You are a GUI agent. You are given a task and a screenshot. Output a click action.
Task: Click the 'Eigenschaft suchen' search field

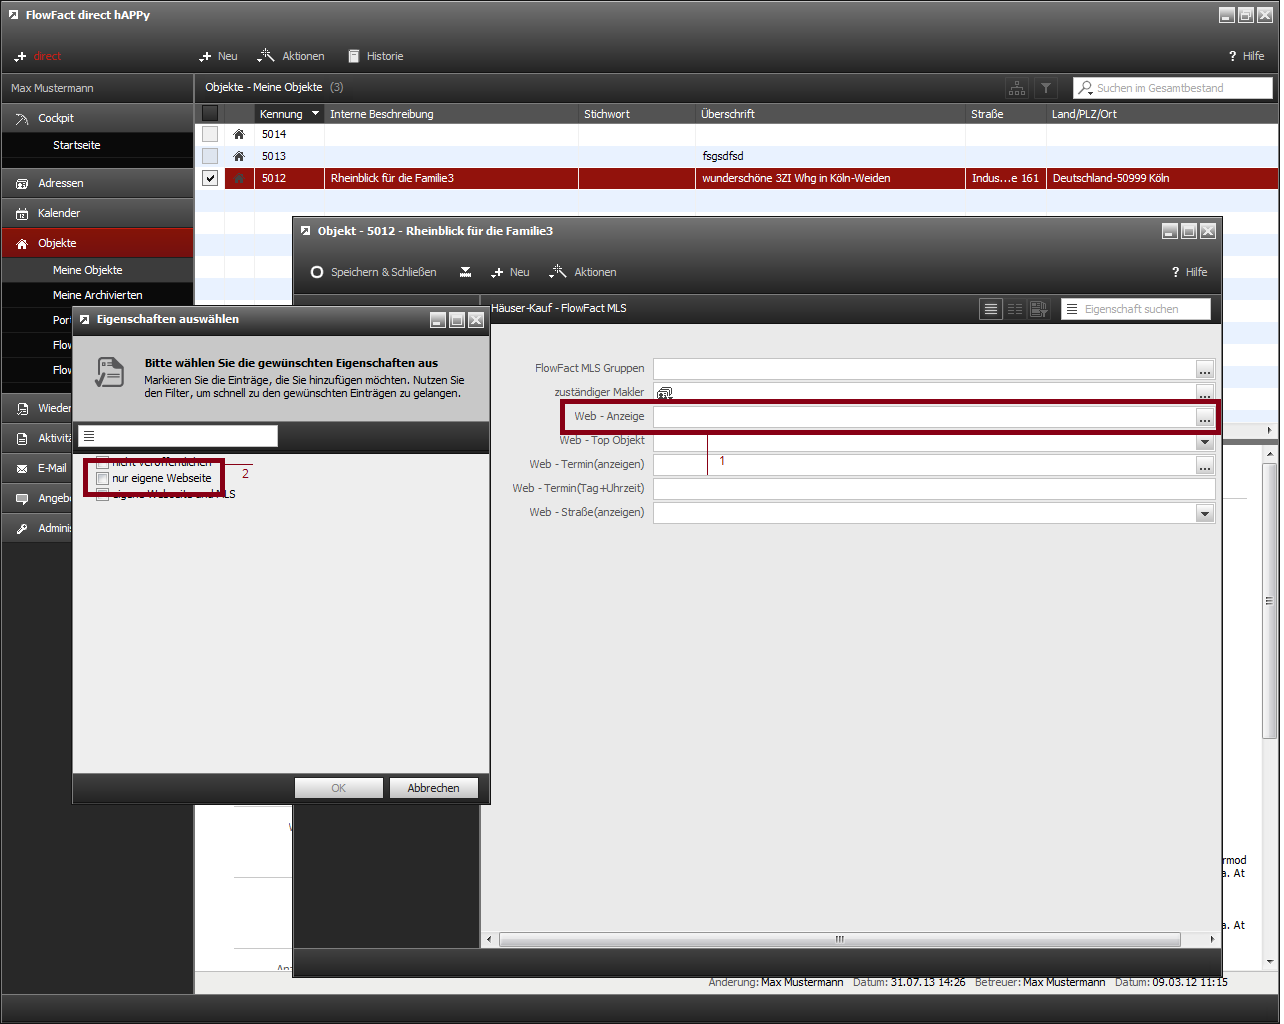pyautogui.click(x=1136, y=309)
